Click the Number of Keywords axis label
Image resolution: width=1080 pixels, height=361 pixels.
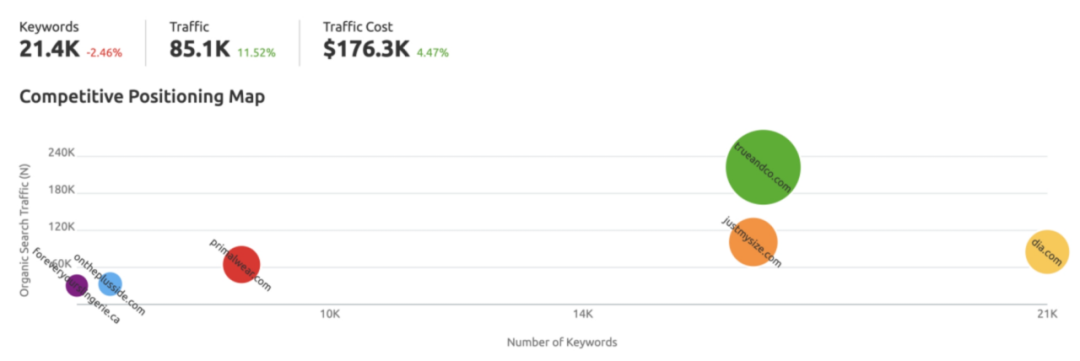[562, 342]
